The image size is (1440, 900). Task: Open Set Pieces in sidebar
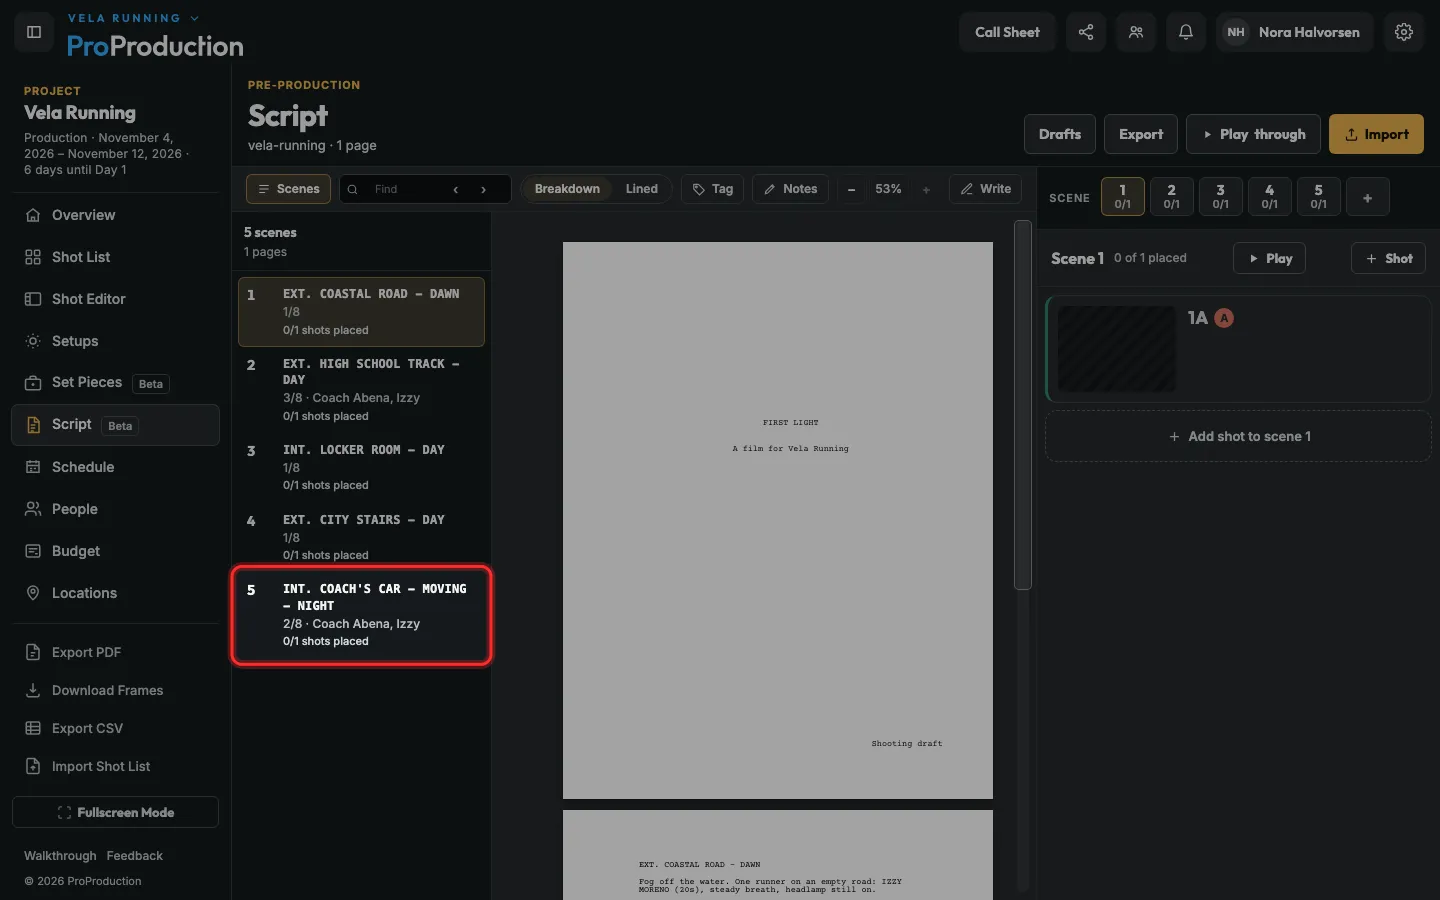pyautogui.click(x=115, y=383)
